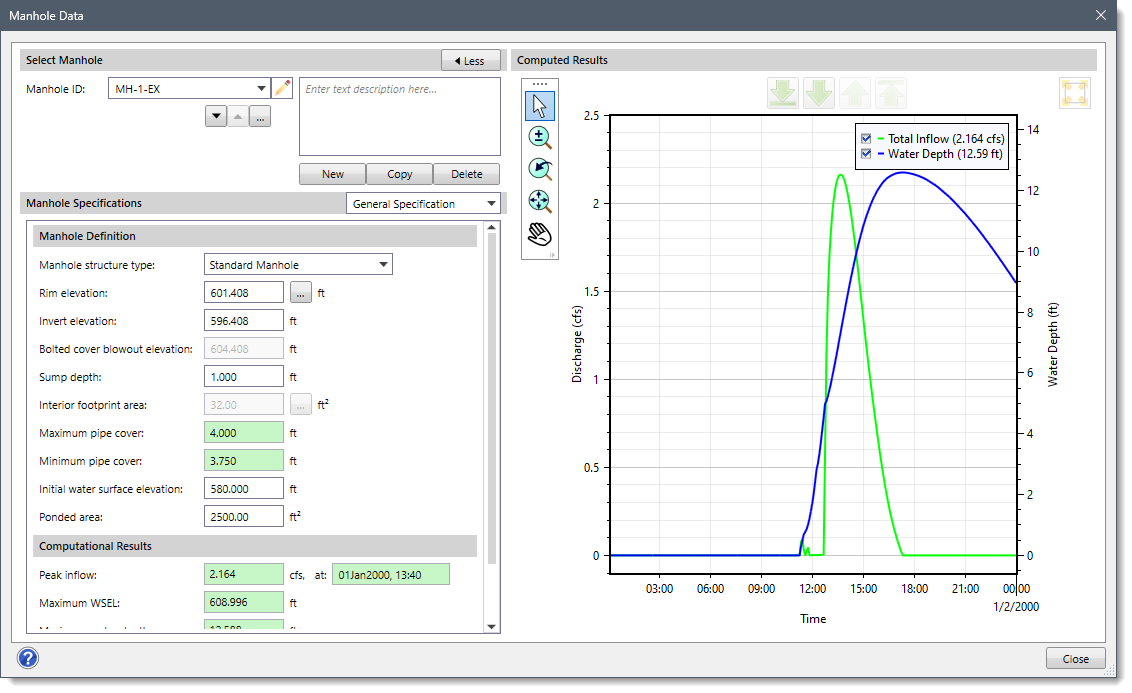Screen dimensions: 1132x693
Task: Click the zoom previous magnifier icon
Action: point(540,169)
